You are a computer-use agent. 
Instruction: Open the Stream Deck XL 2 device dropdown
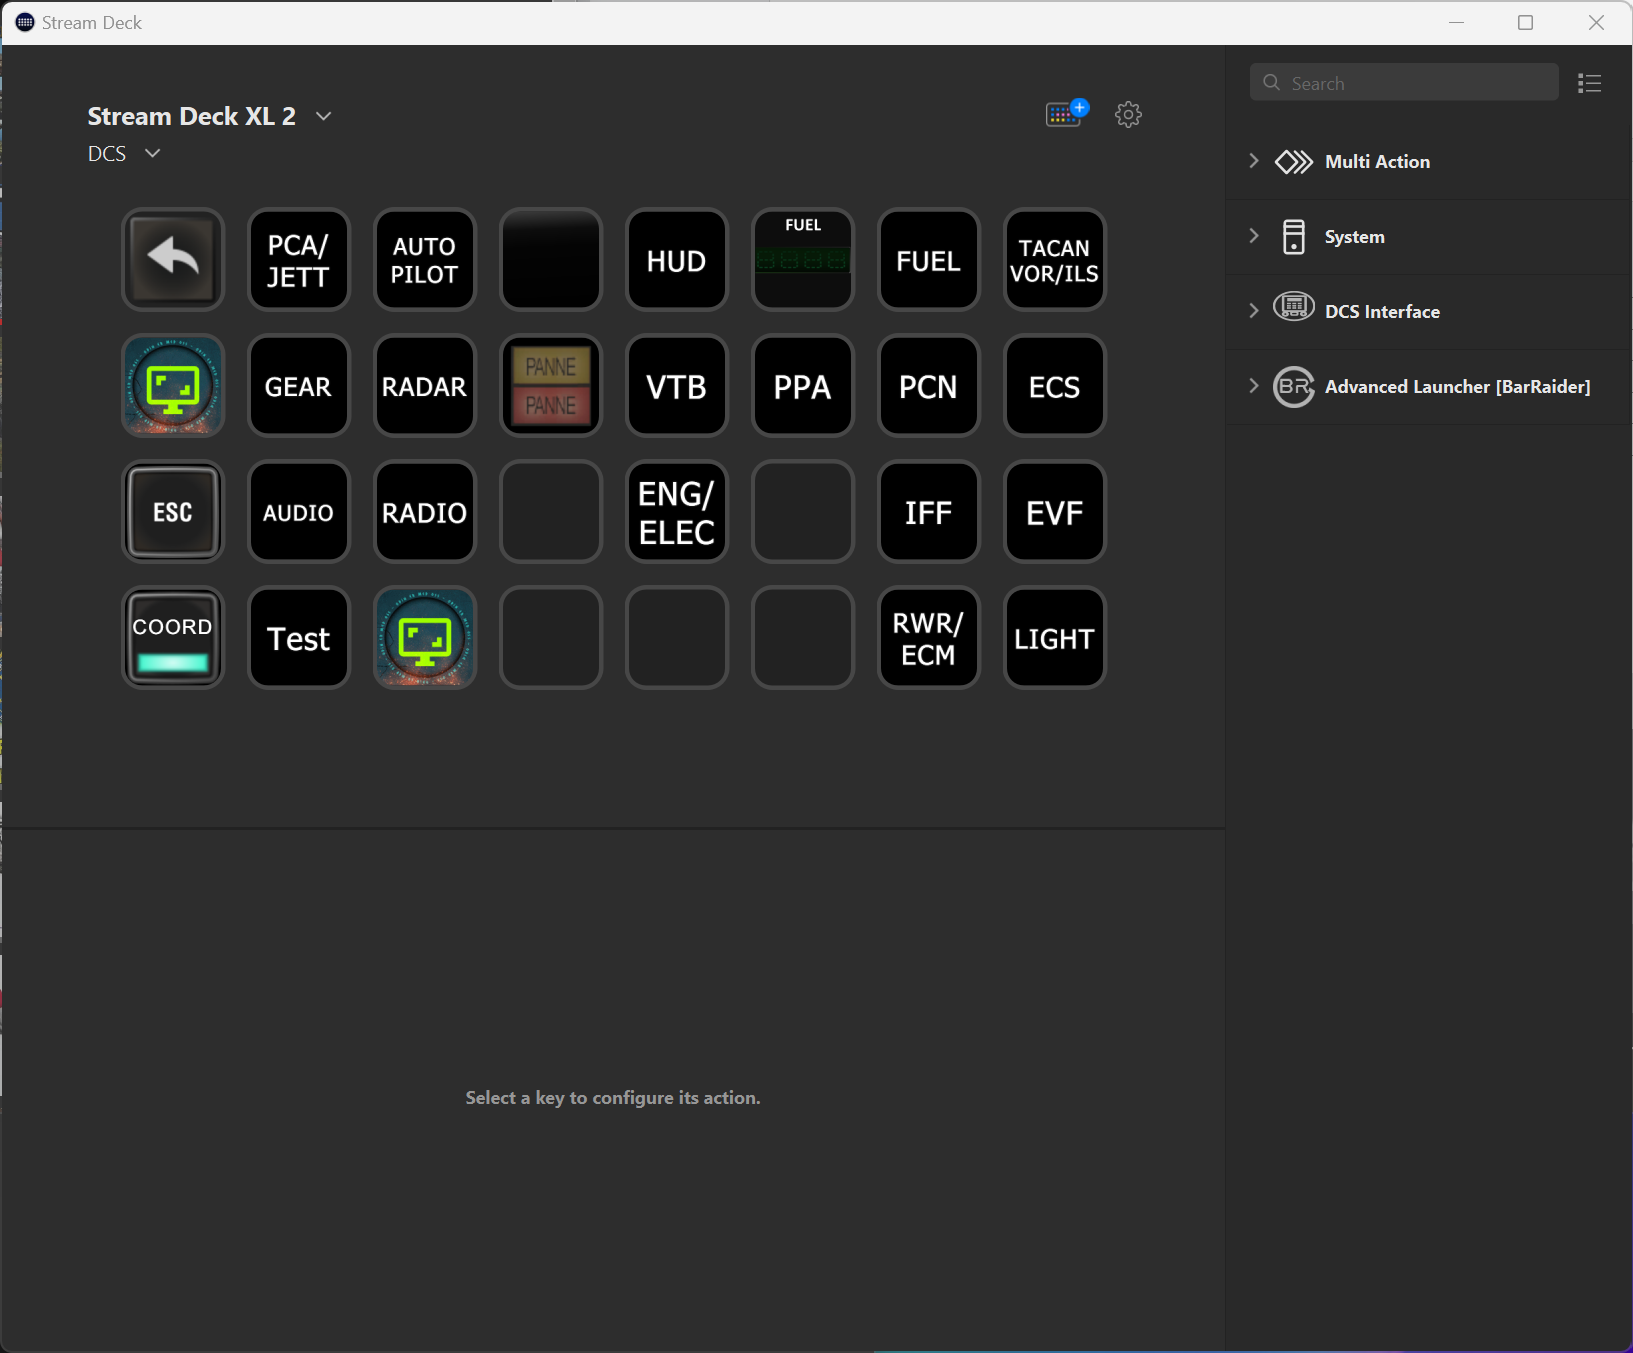[323, 116]
